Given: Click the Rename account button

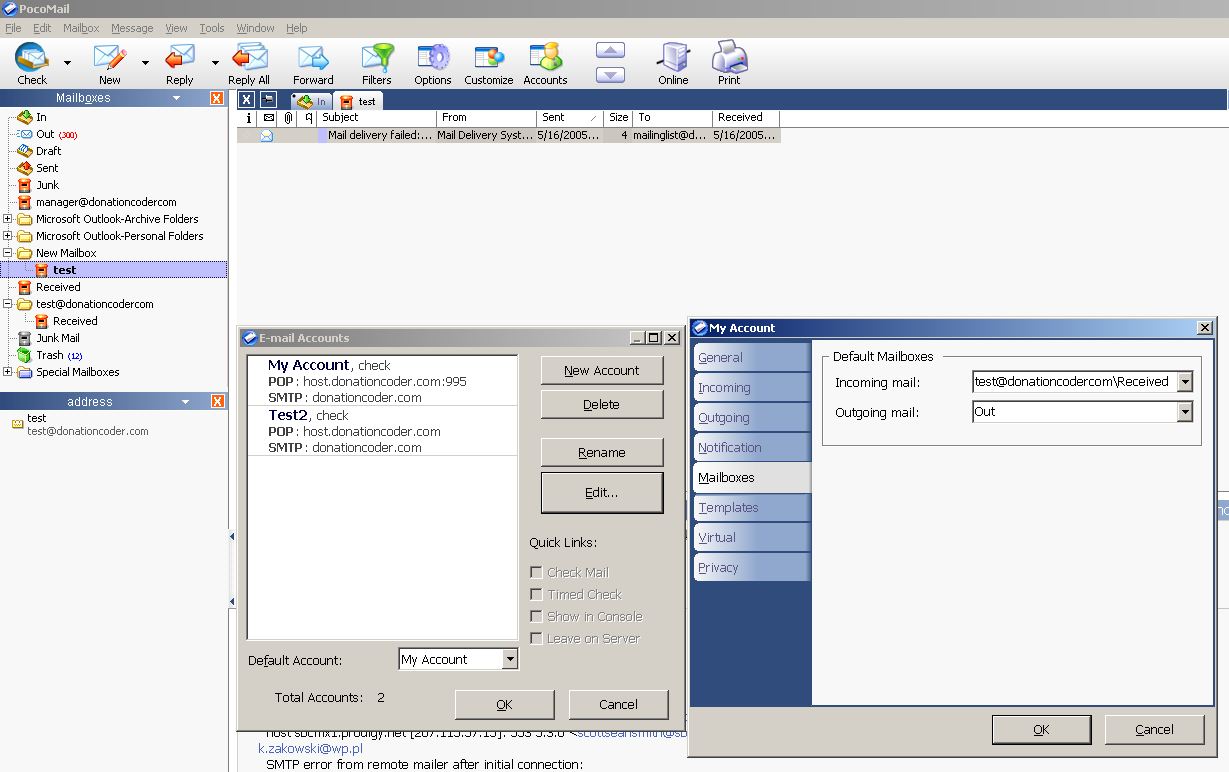Looking at the screenshot, I should 602,452.
